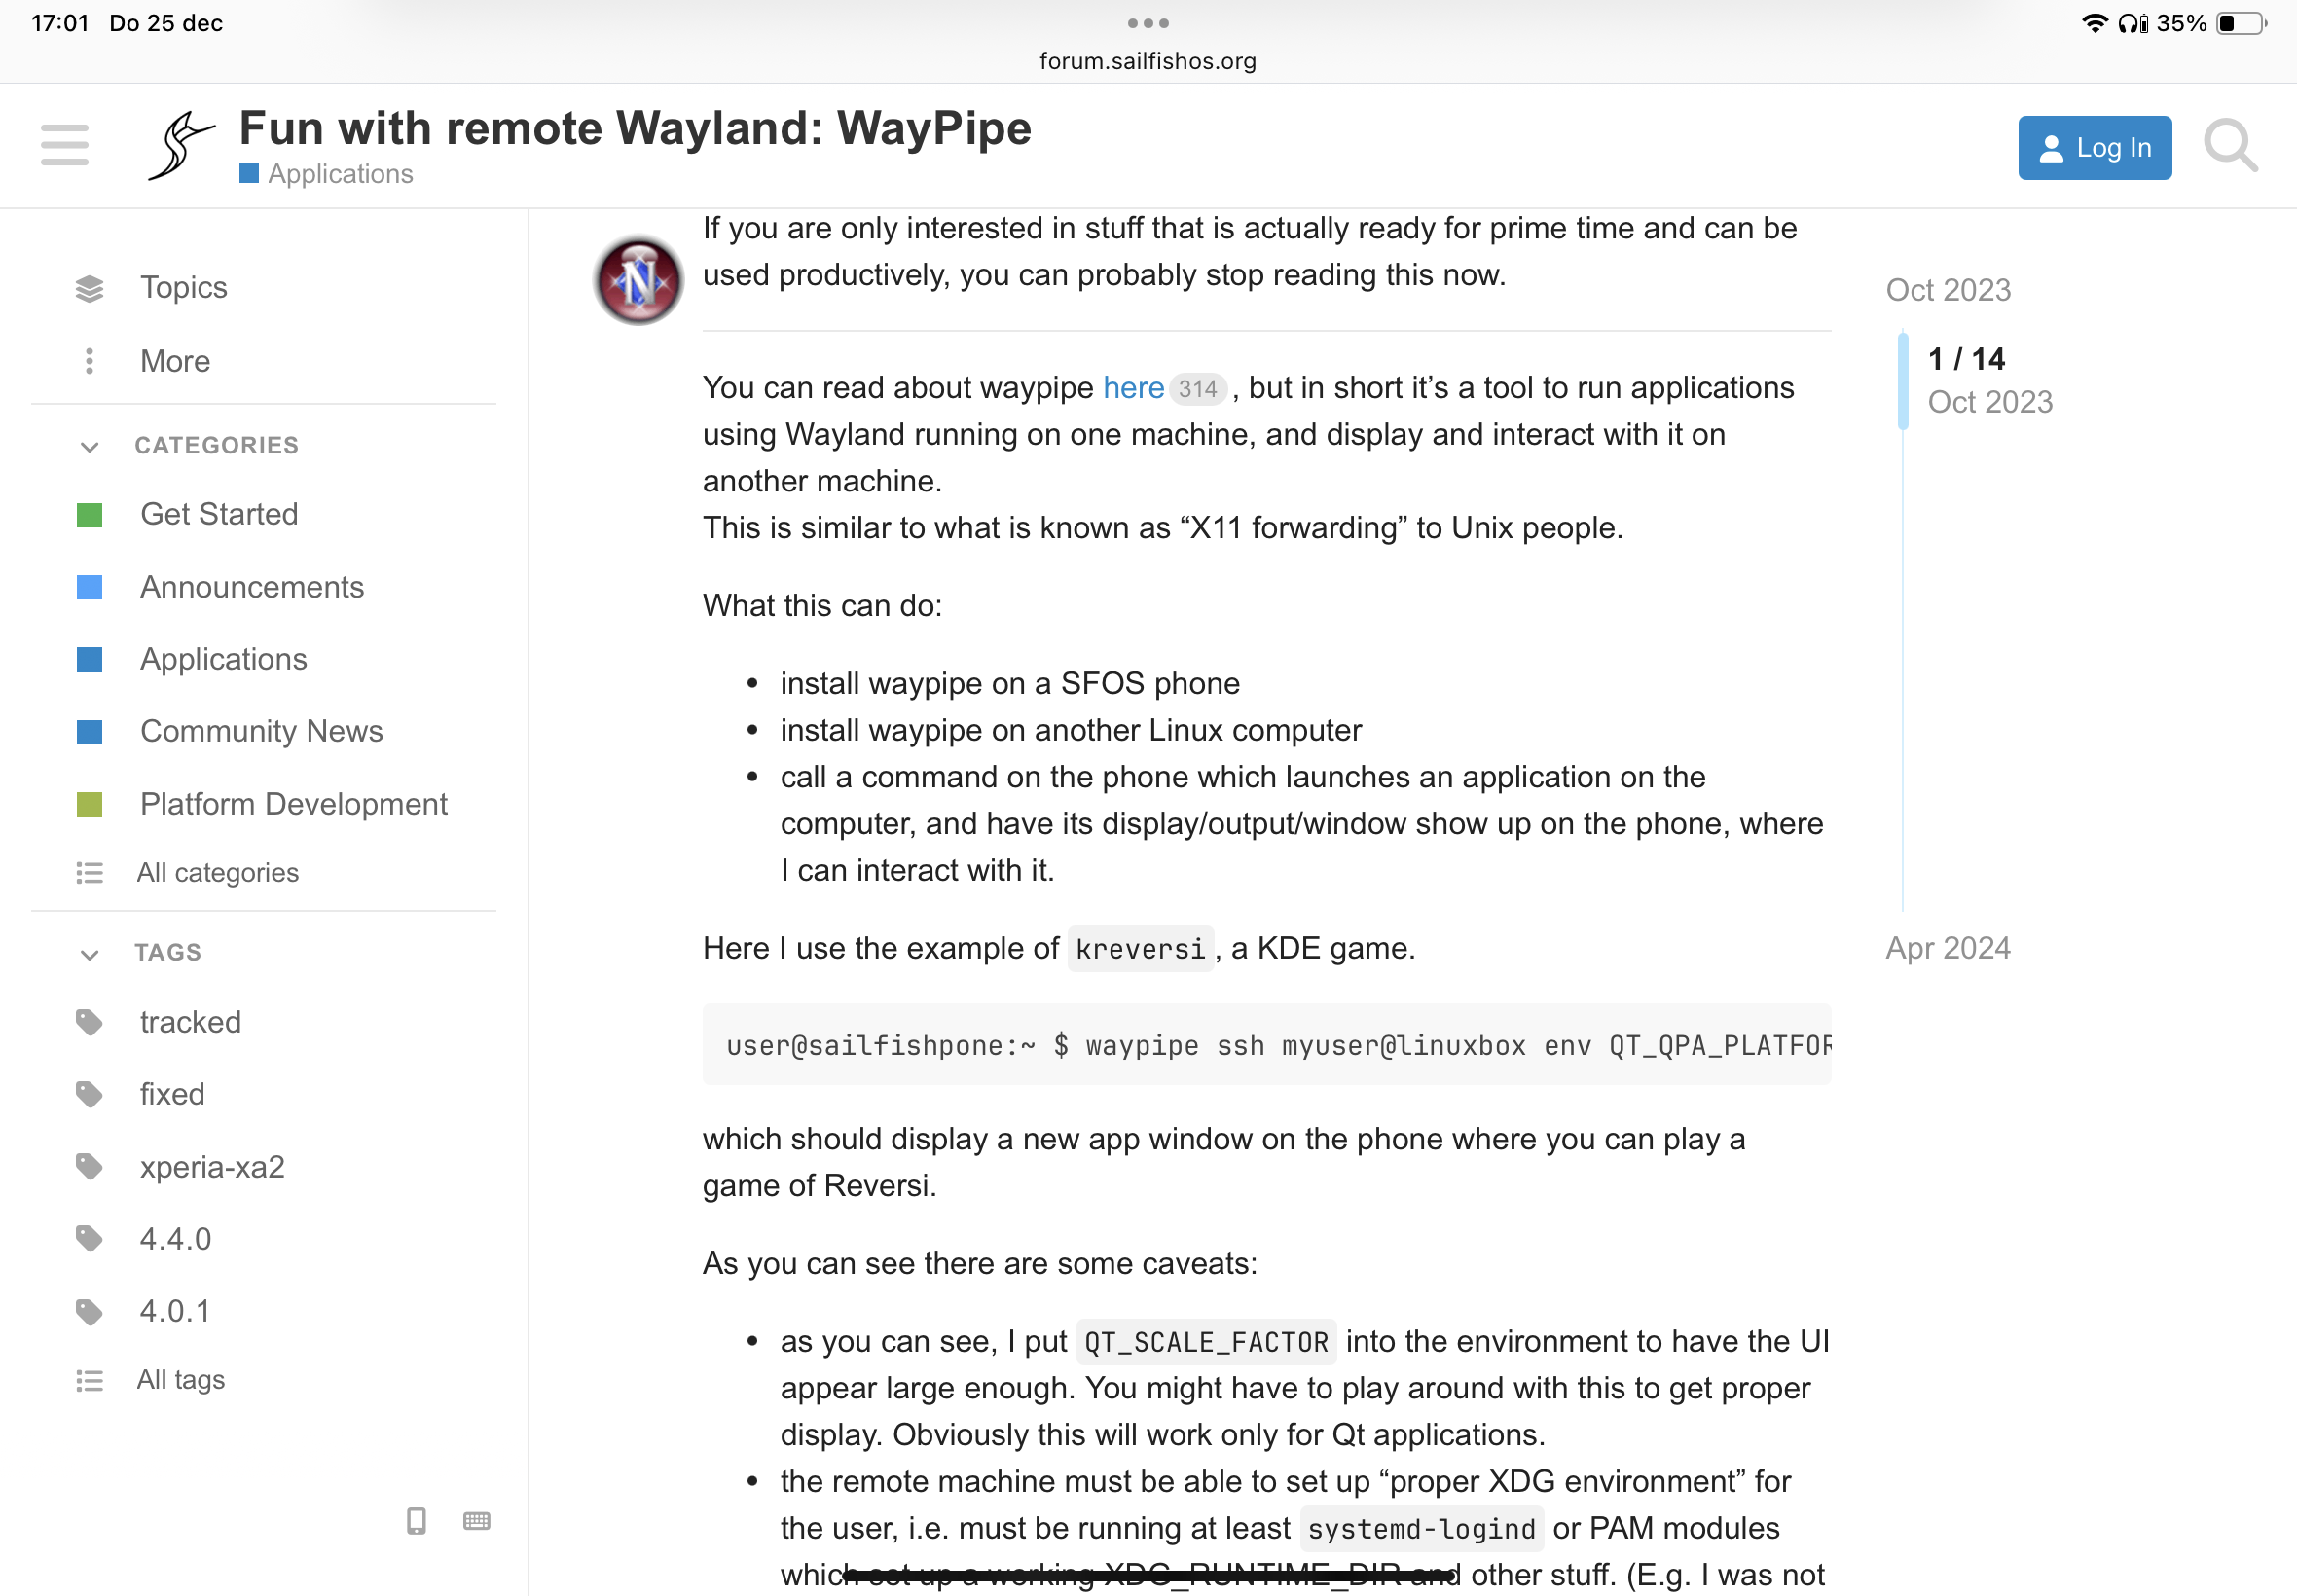Click the Sailfish OS forum logo

(x=181, y=146)
